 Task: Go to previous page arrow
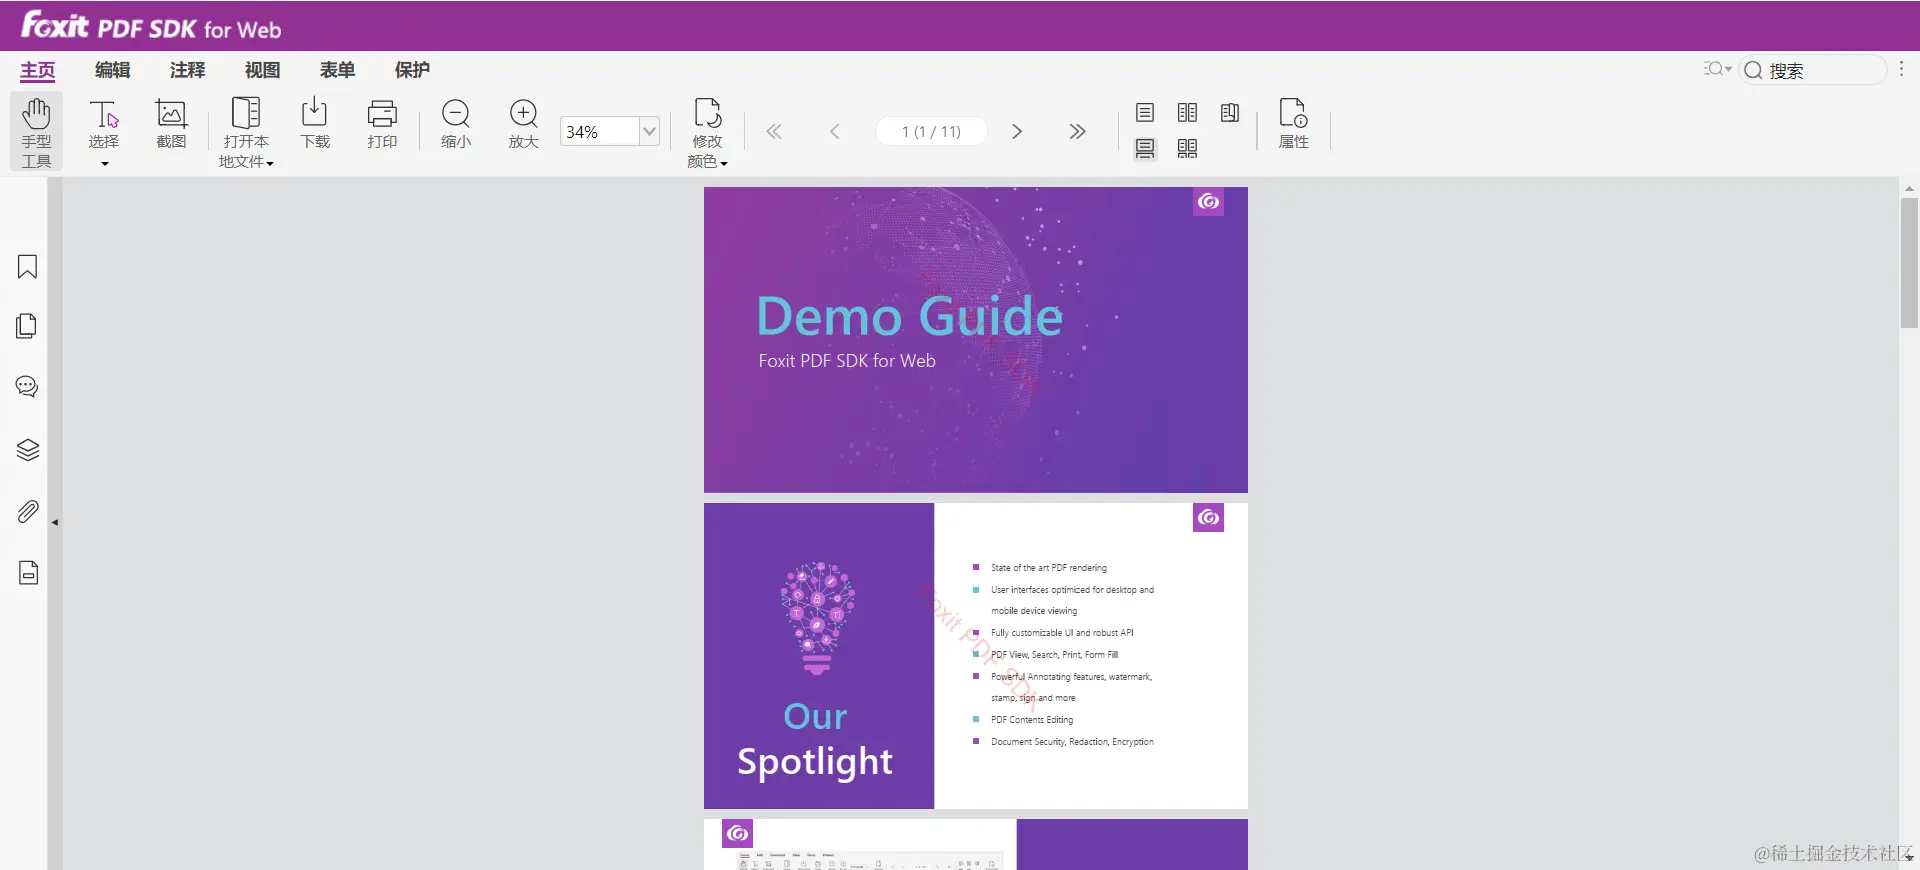(835, 131)
